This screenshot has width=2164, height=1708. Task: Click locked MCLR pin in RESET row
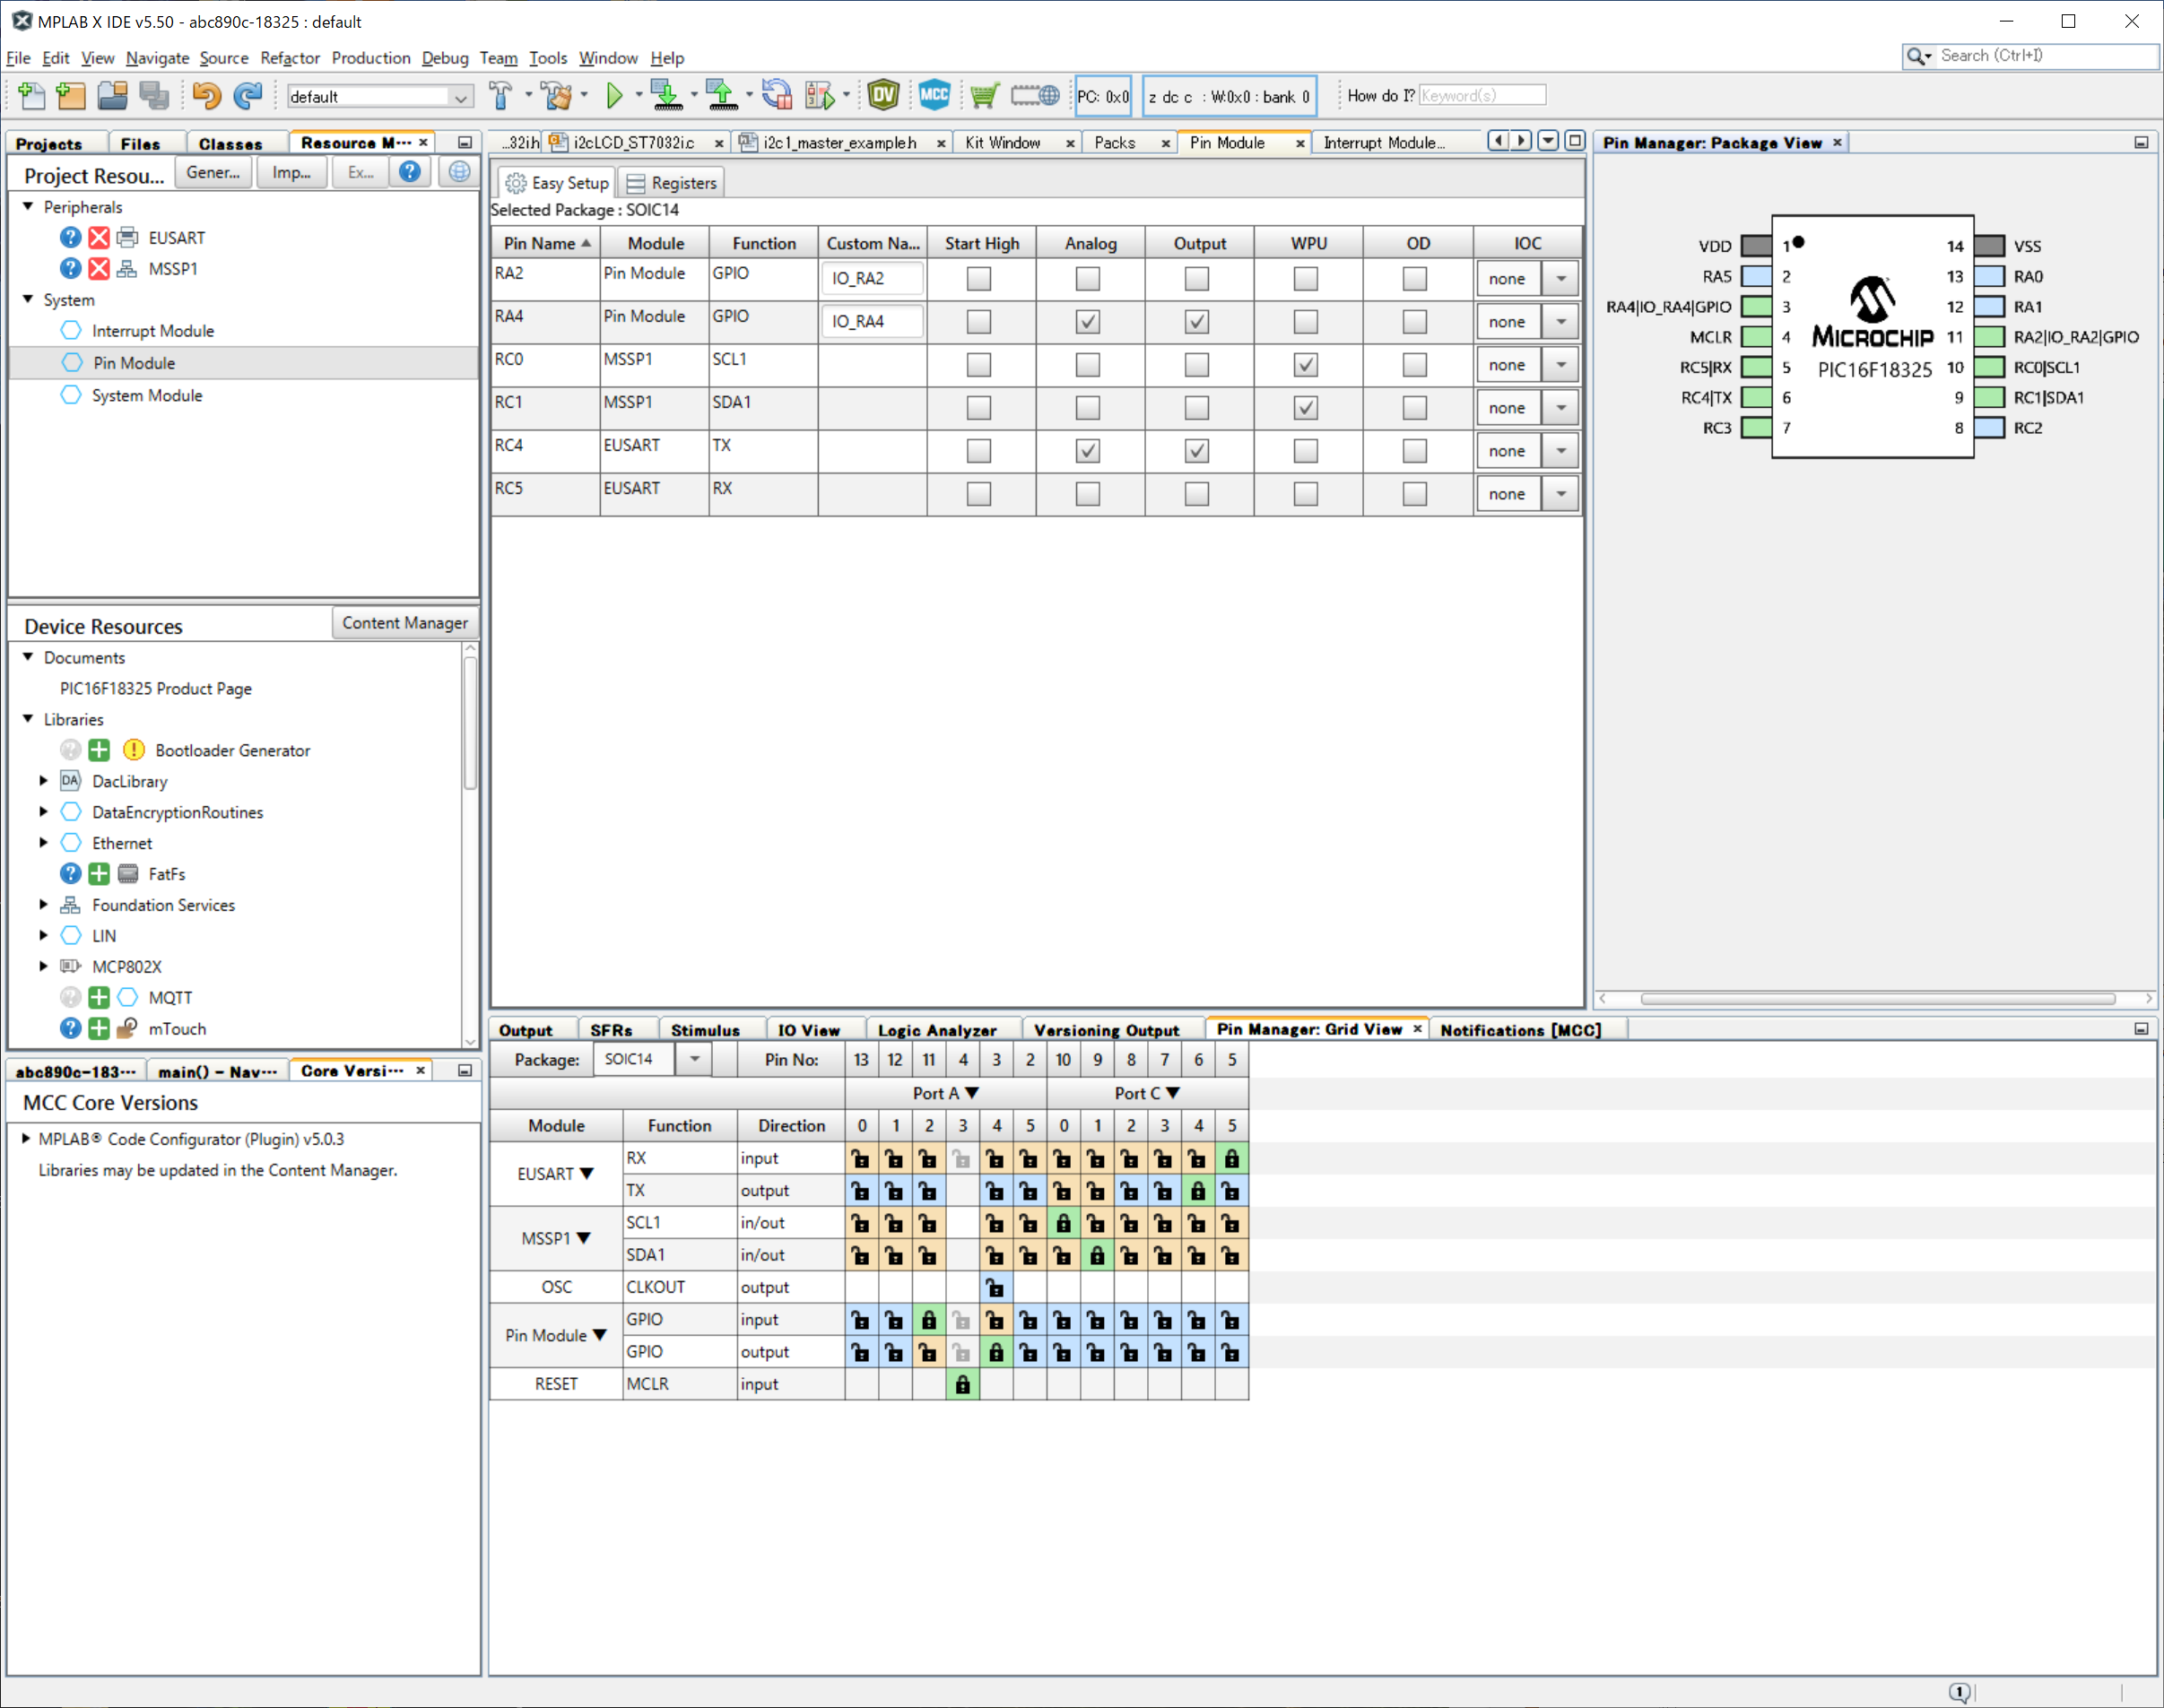point(962,1385)
